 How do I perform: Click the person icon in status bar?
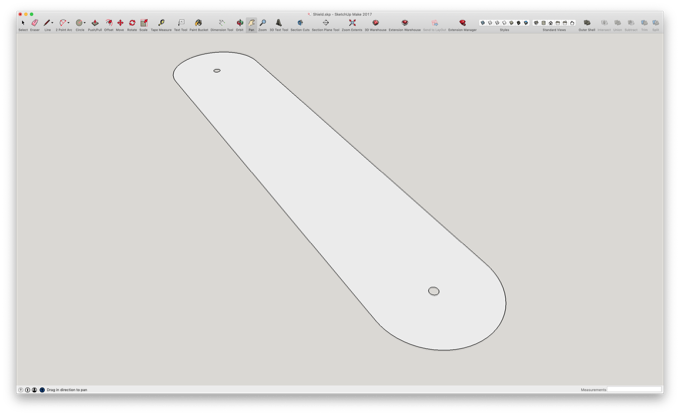[x=34, y=390]
